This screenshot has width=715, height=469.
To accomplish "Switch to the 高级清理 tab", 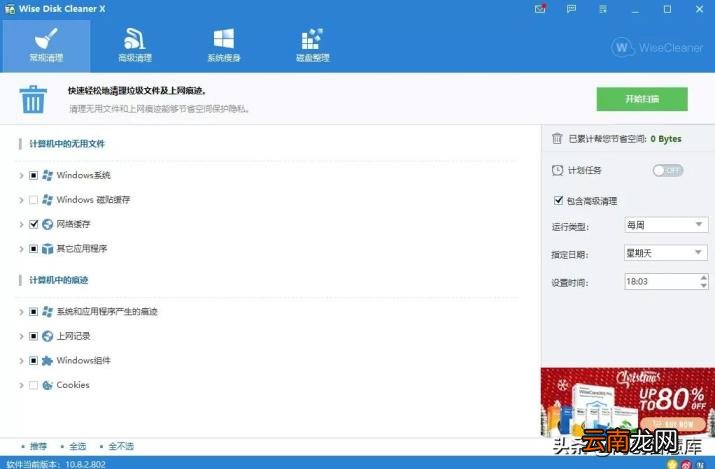I will [x=135, y=46].
